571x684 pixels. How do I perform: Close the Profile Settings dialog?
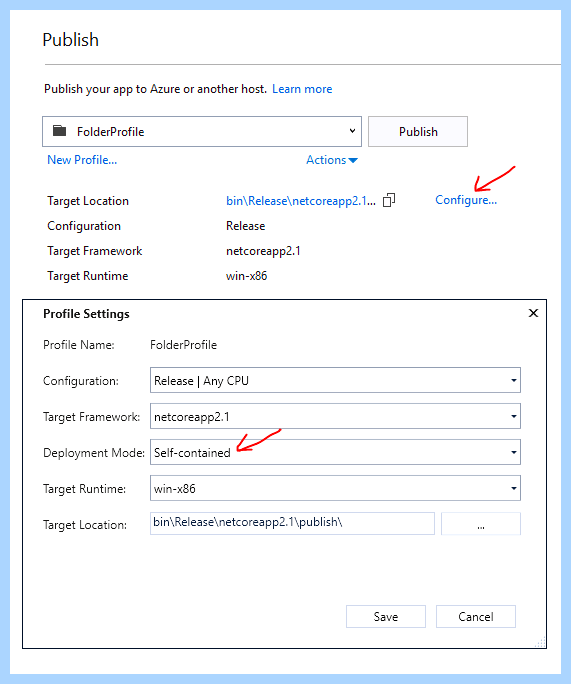pos(533,313)
